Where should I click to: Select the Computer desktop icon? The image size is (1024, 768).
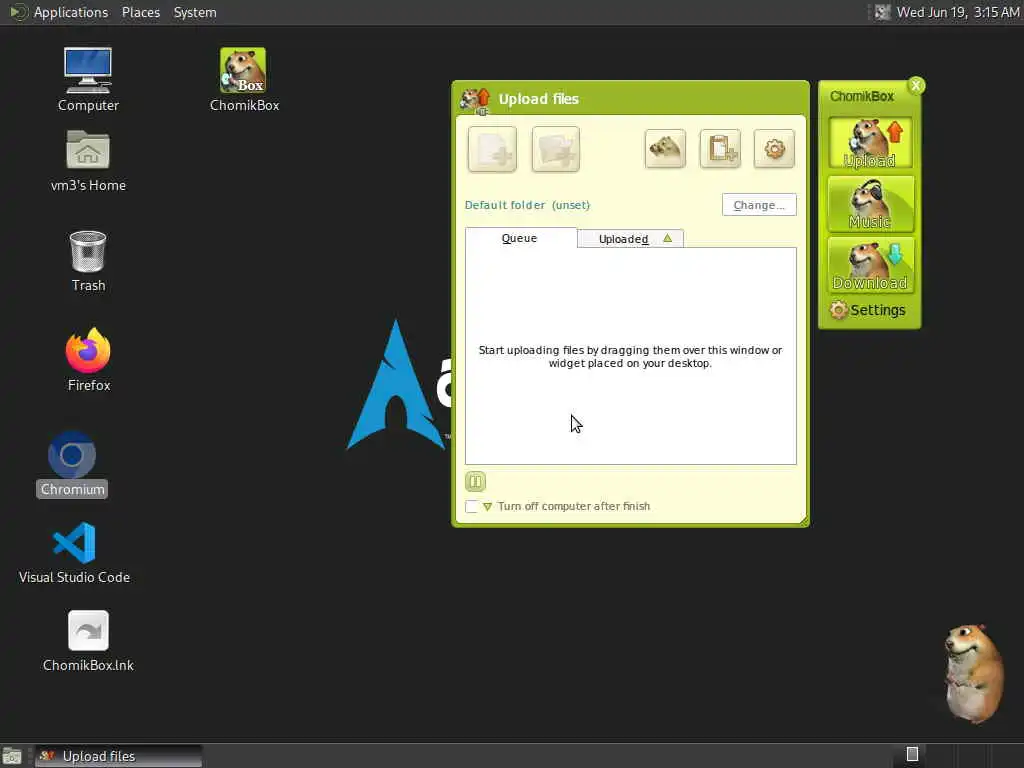88,80
